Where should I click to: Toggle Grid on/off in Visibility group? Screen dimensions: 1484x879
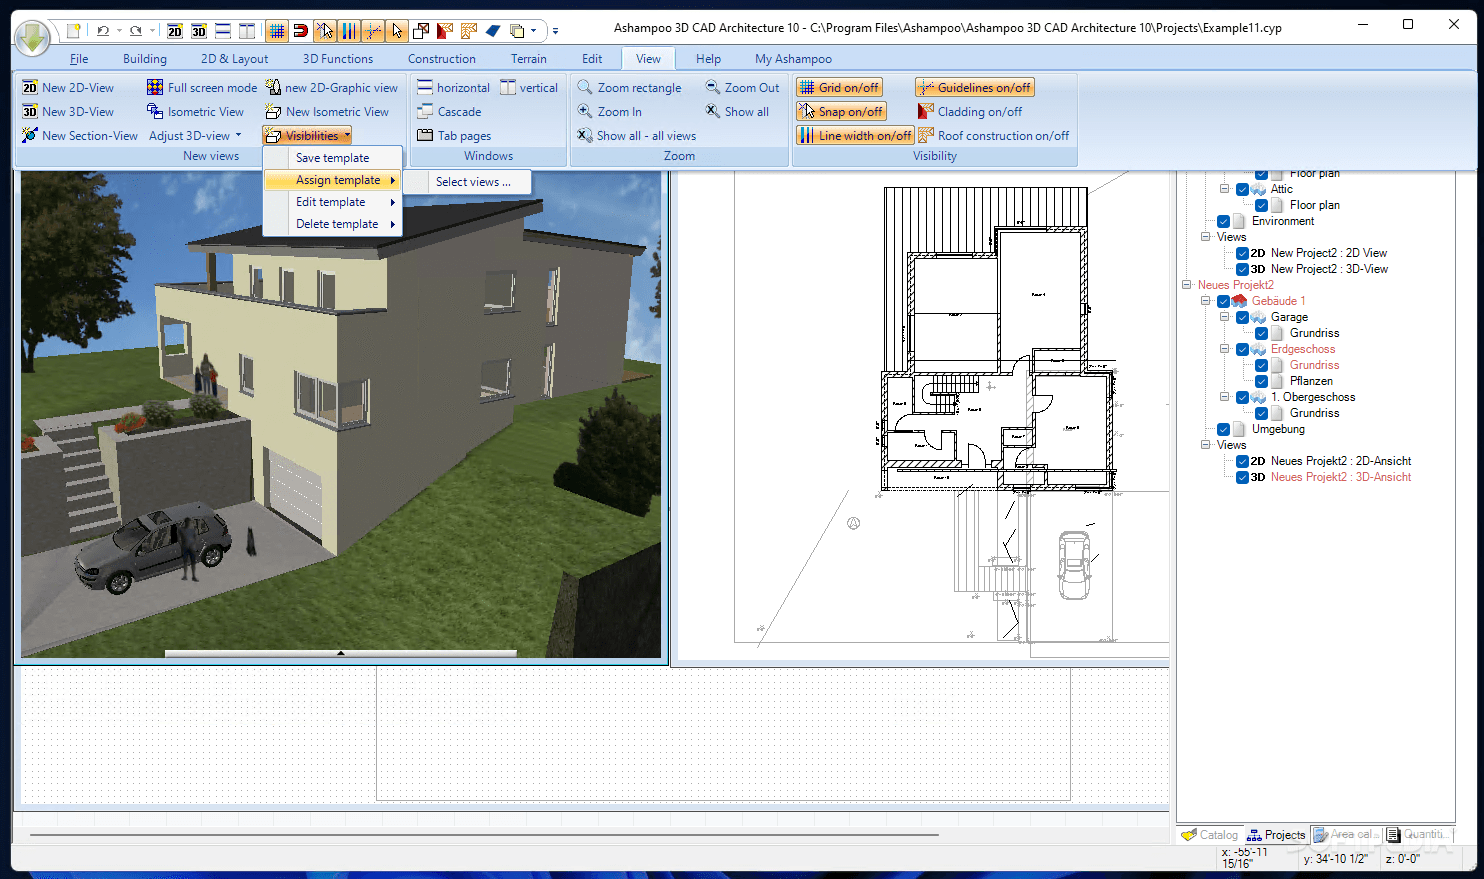click(839, 88)
